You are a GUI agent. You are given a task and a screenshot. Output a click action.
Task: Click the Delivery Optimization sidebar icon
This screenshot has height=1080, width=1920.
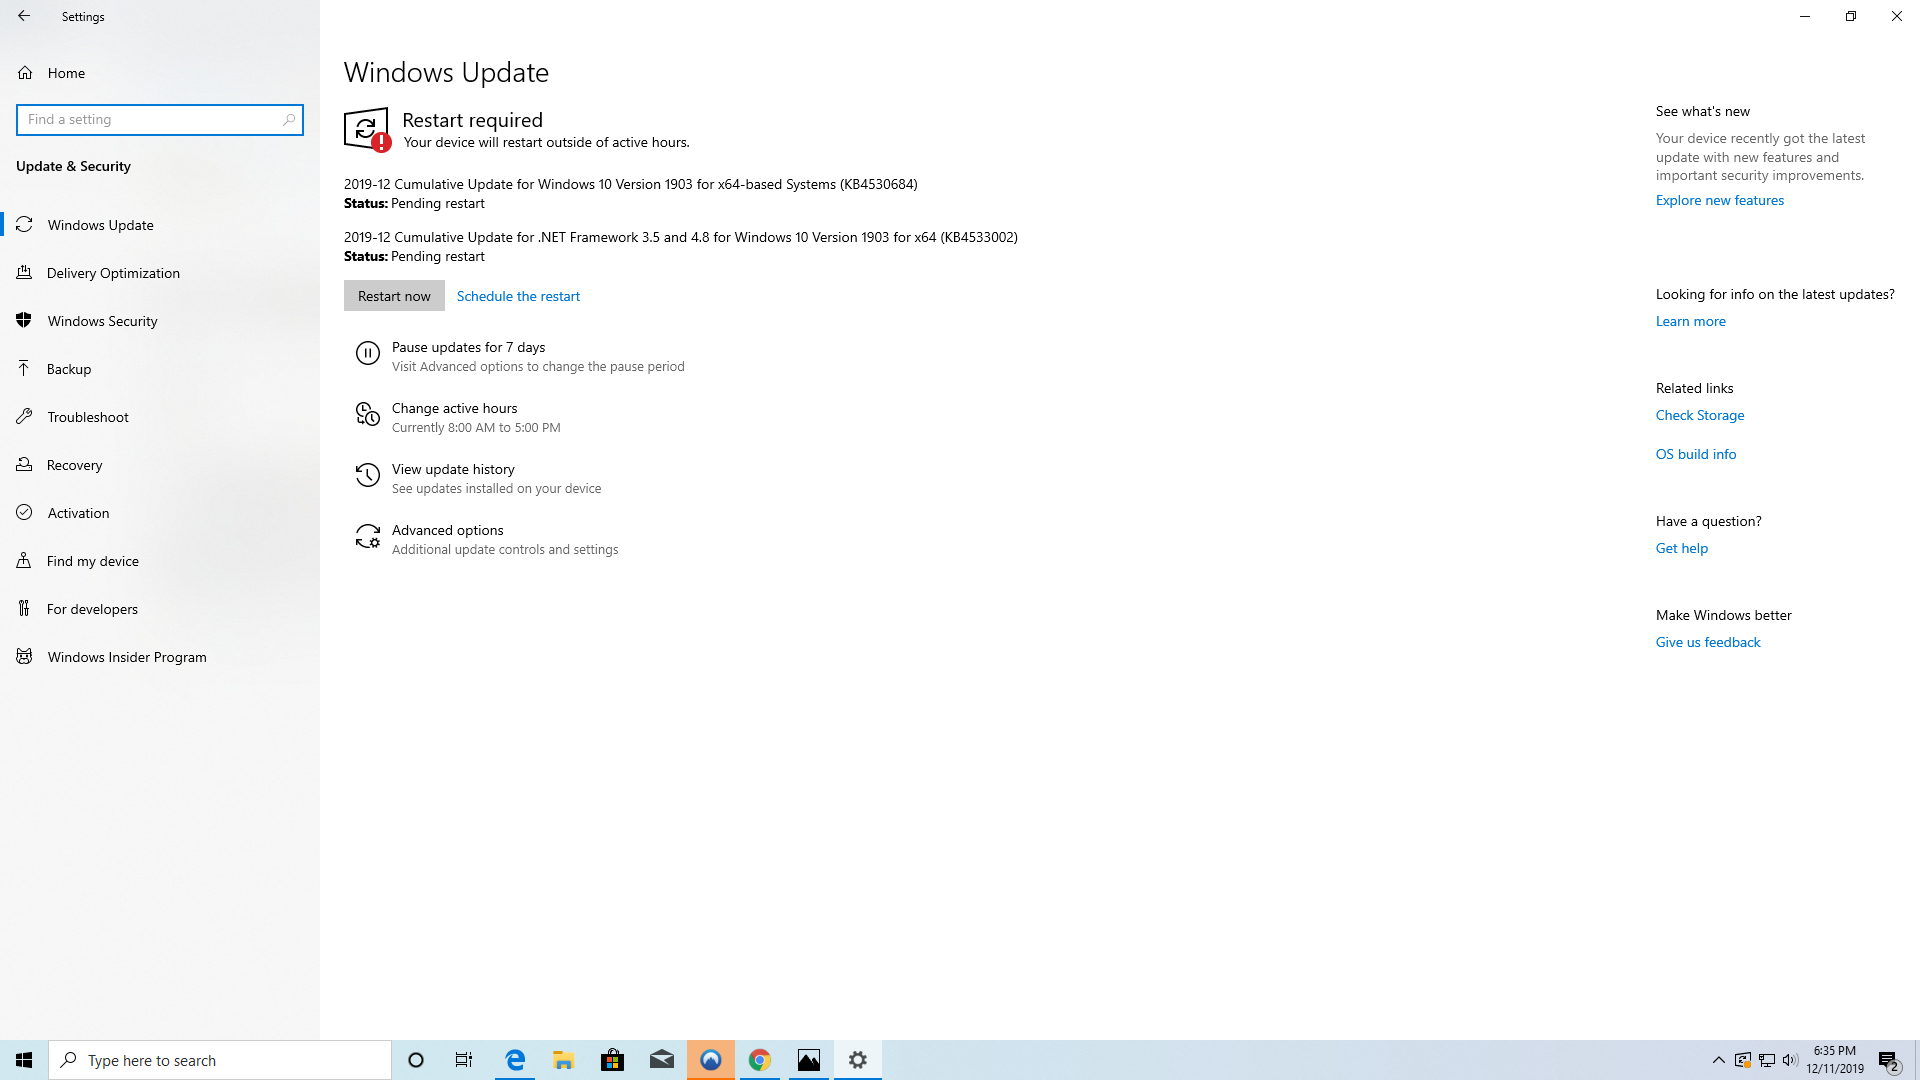click(24, 273)
